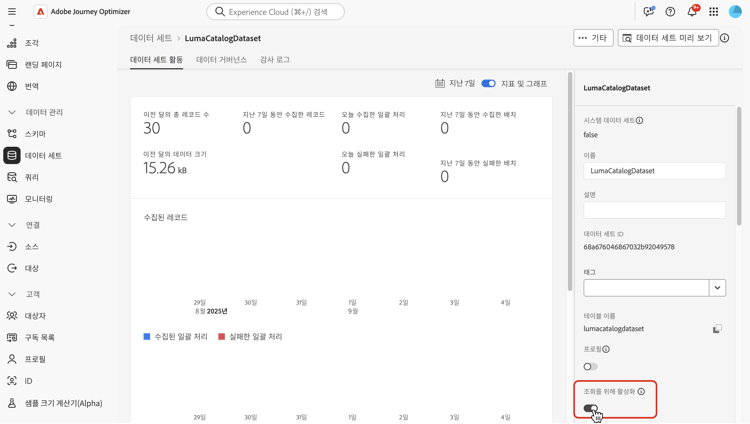Viewport: 750px width, 424px height.
Task: Click the main content vertical scrollbar
Action: pyautogui.click(x=570, y=181)
